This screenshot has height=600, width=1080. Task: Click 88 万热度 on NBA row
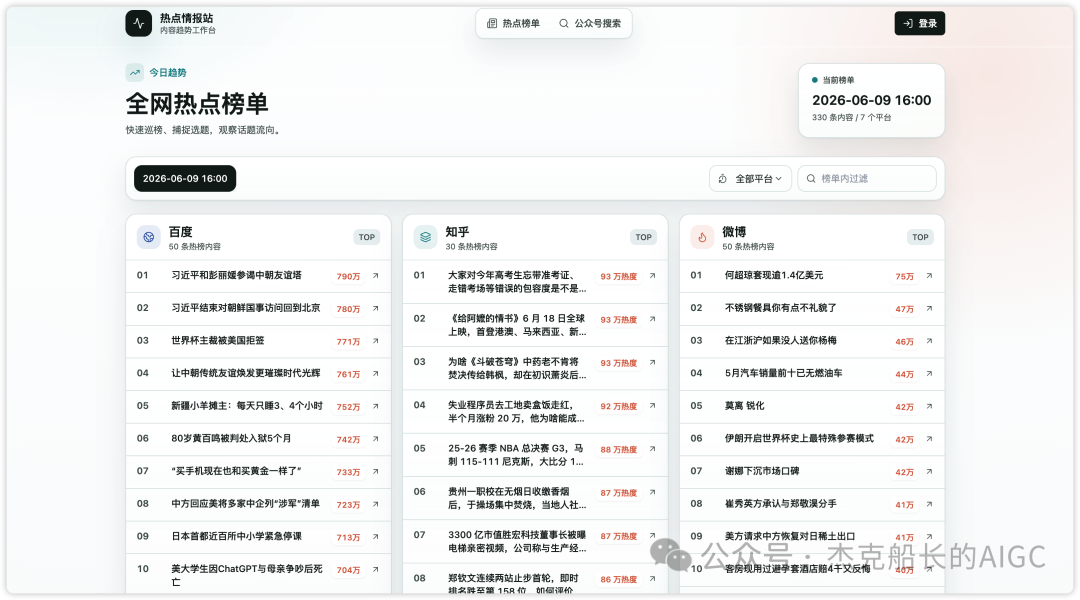tap(619, 449)
